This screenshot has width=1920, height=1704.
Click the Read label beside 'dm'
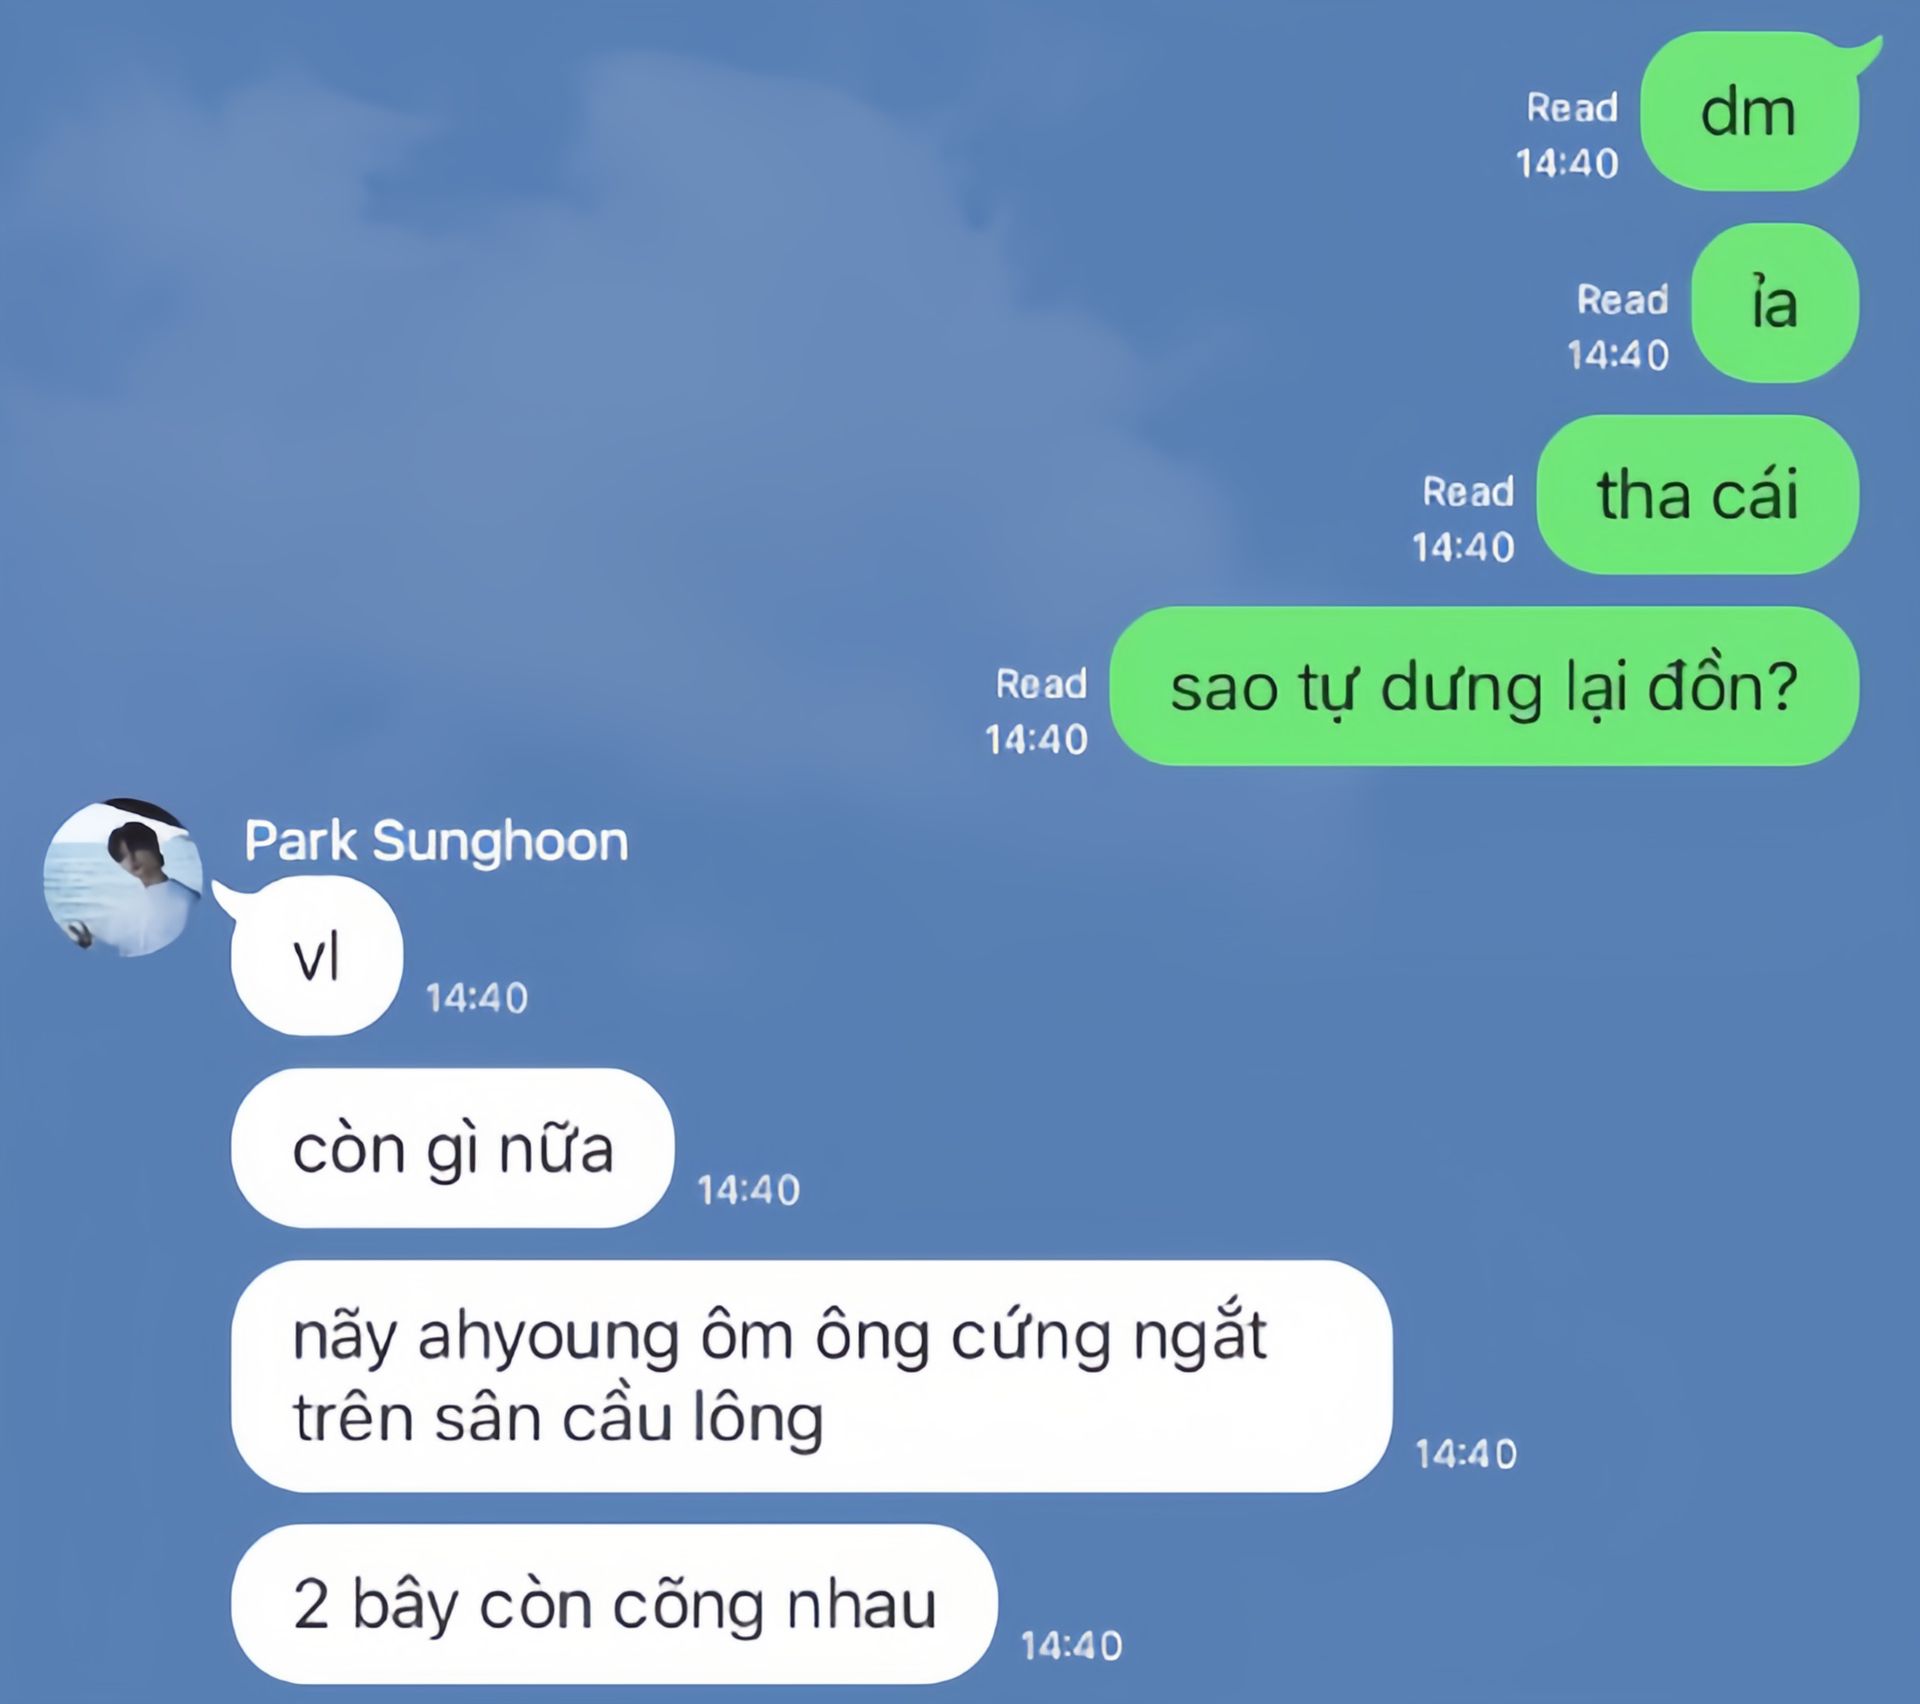point(1572,108)
